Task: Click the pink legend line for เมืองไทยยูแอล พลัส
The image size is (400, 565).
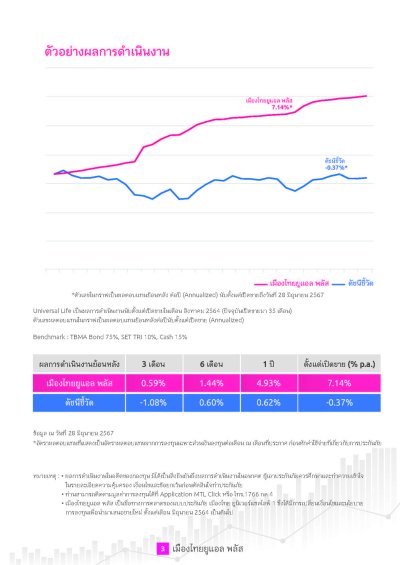Action: click(261, 284)
